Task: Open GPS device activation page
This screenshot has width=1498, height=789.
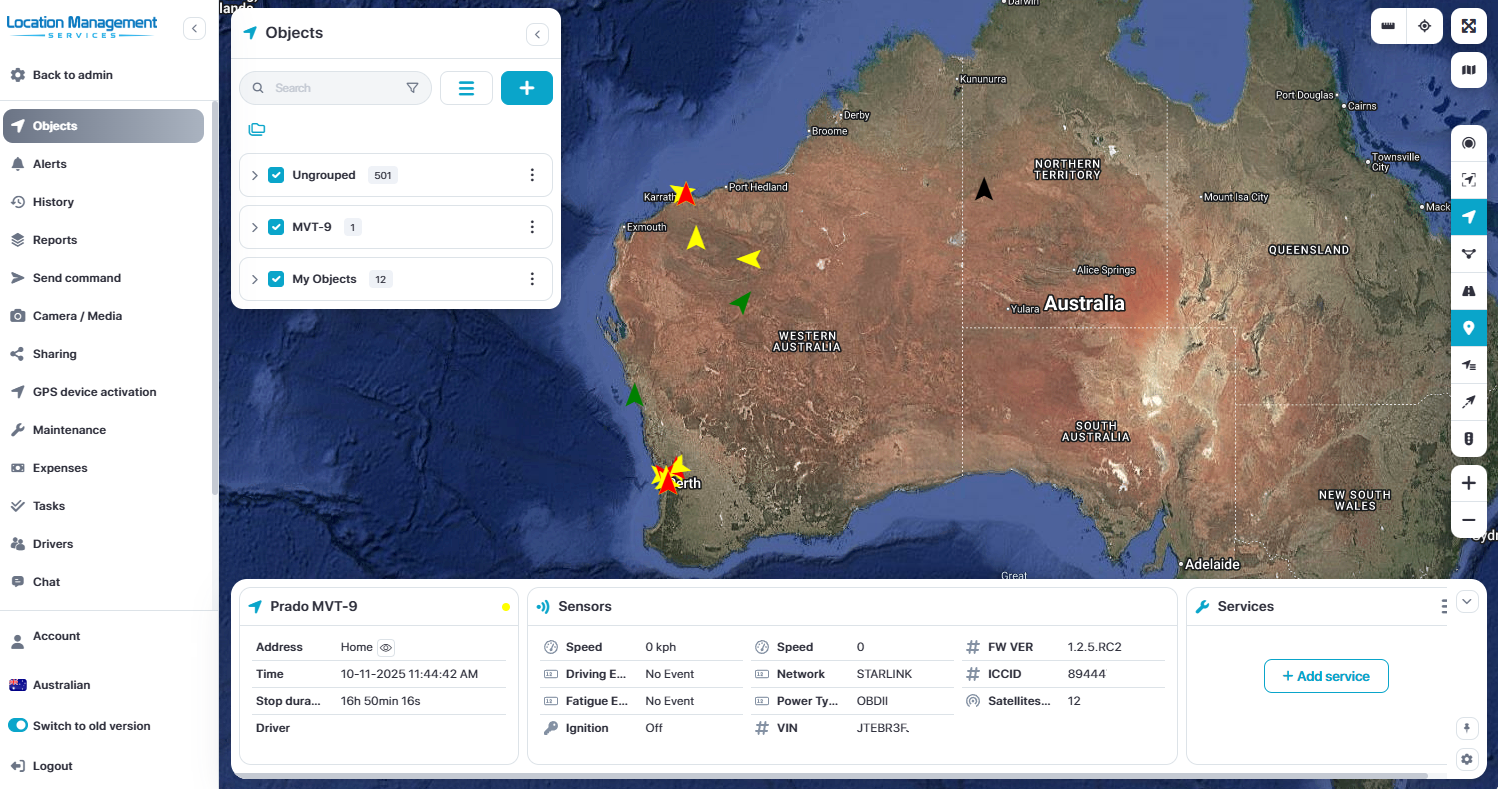Action: [104, 392]
